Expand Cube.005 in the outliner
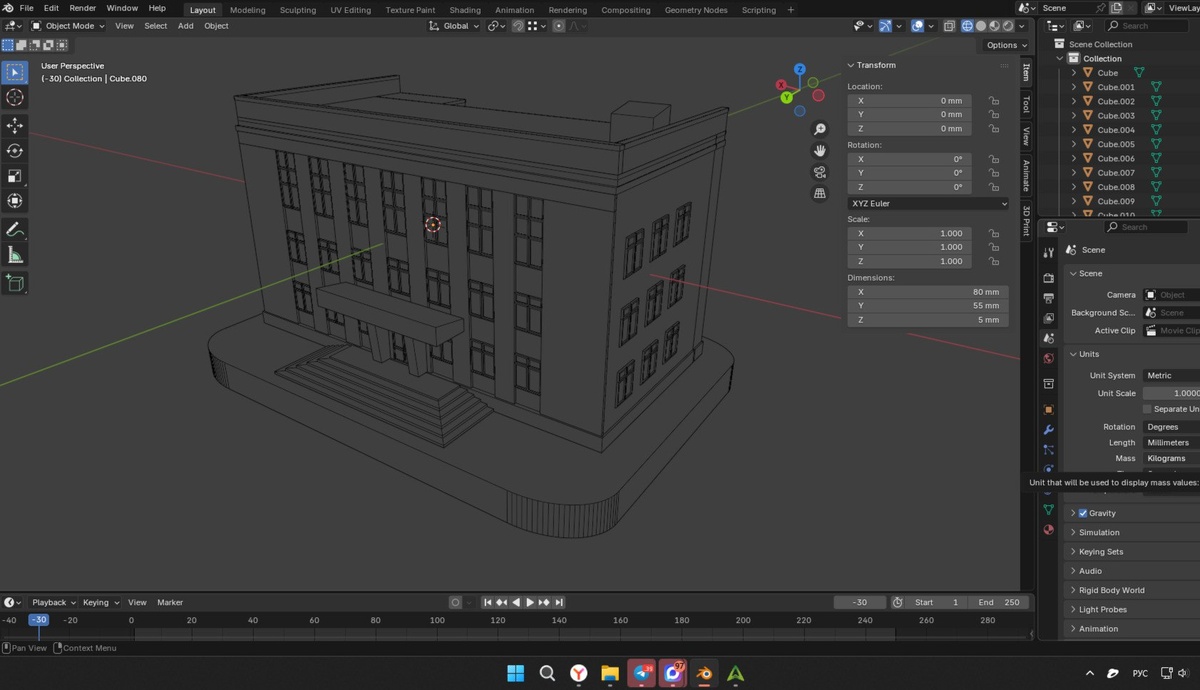Viewport: 1200px width, 690px height. pyautogui.click(x=1074, y=144)
